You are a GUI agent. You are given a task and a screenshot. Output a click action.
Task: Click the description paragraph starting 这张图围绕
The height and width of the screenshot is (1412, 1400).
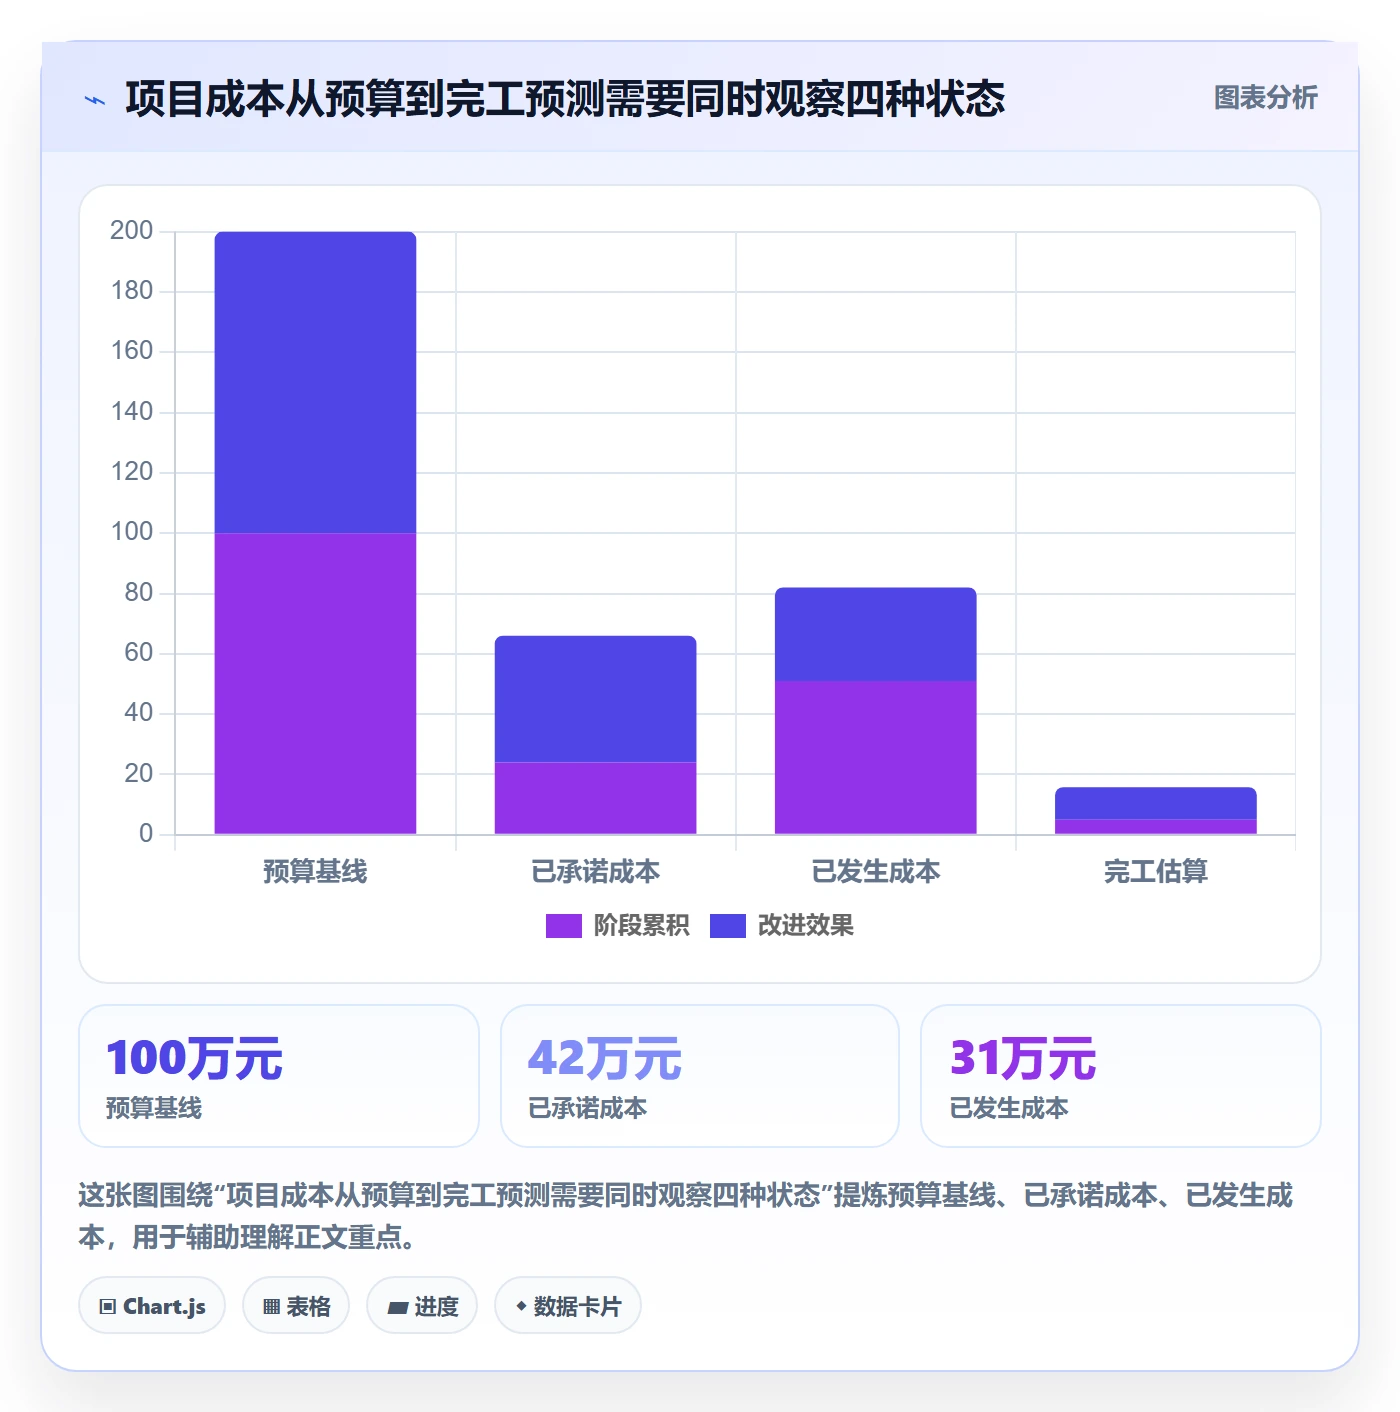686,1216
